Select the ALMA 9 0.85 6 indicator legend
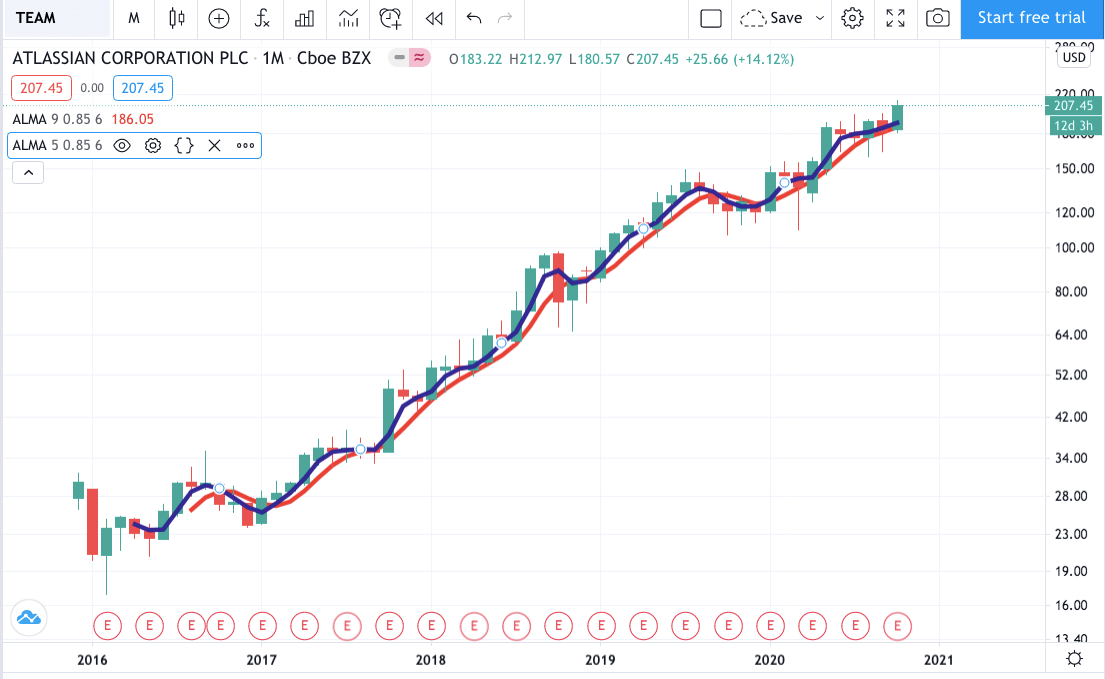This screenshot has width=1105, height=679. [x=57, y=119]
